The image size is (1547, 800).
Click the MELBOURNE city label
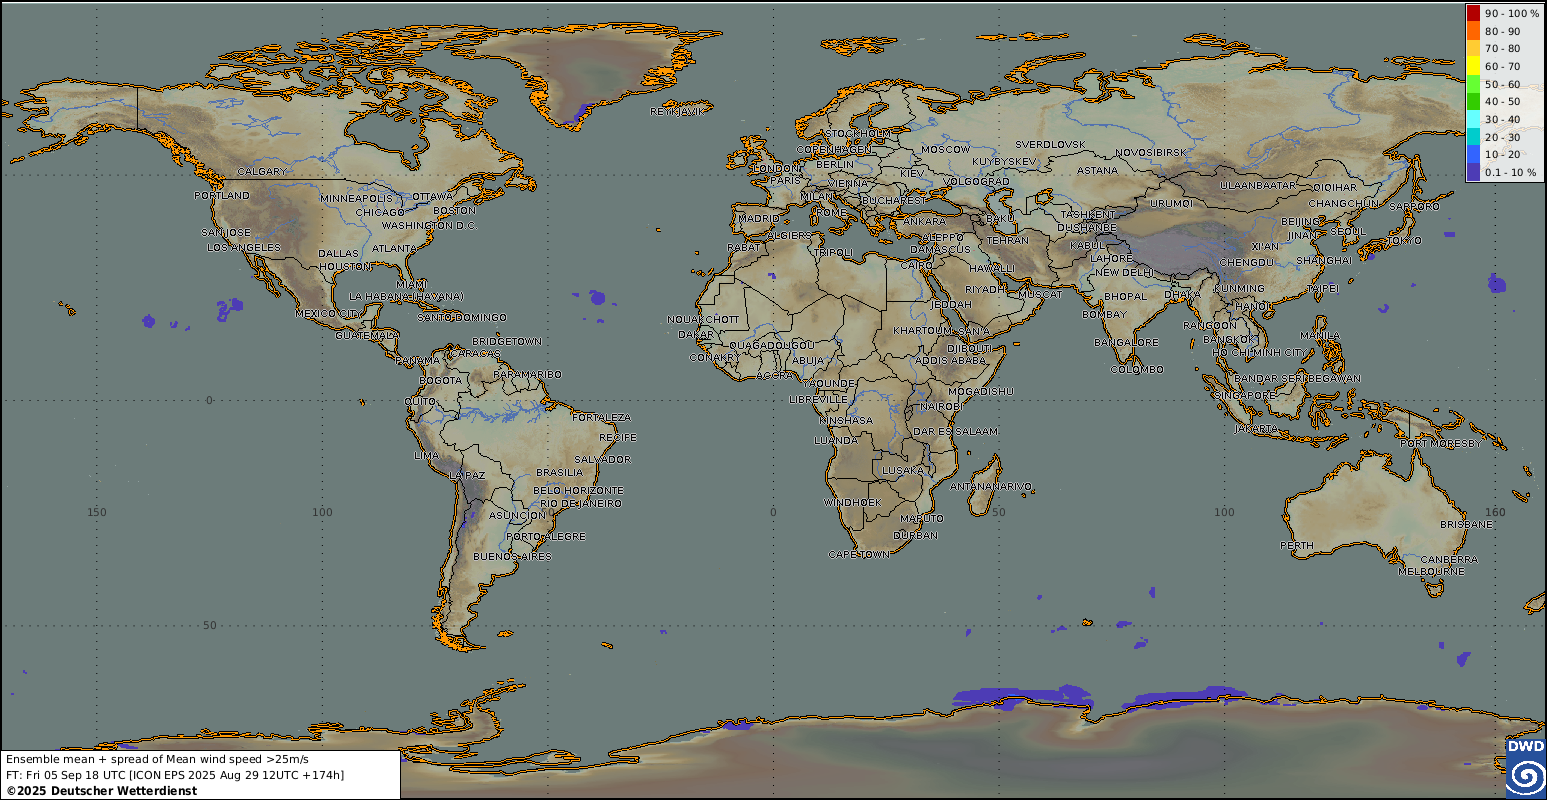tap(1431, 571)
